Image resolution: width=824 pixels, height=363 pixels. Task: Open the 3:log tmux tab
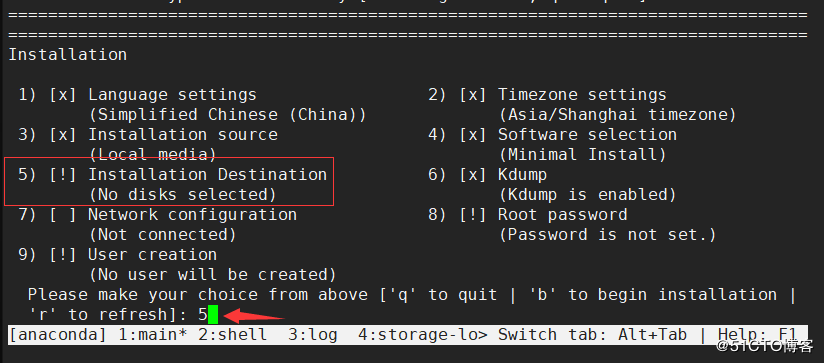(313, 335)
